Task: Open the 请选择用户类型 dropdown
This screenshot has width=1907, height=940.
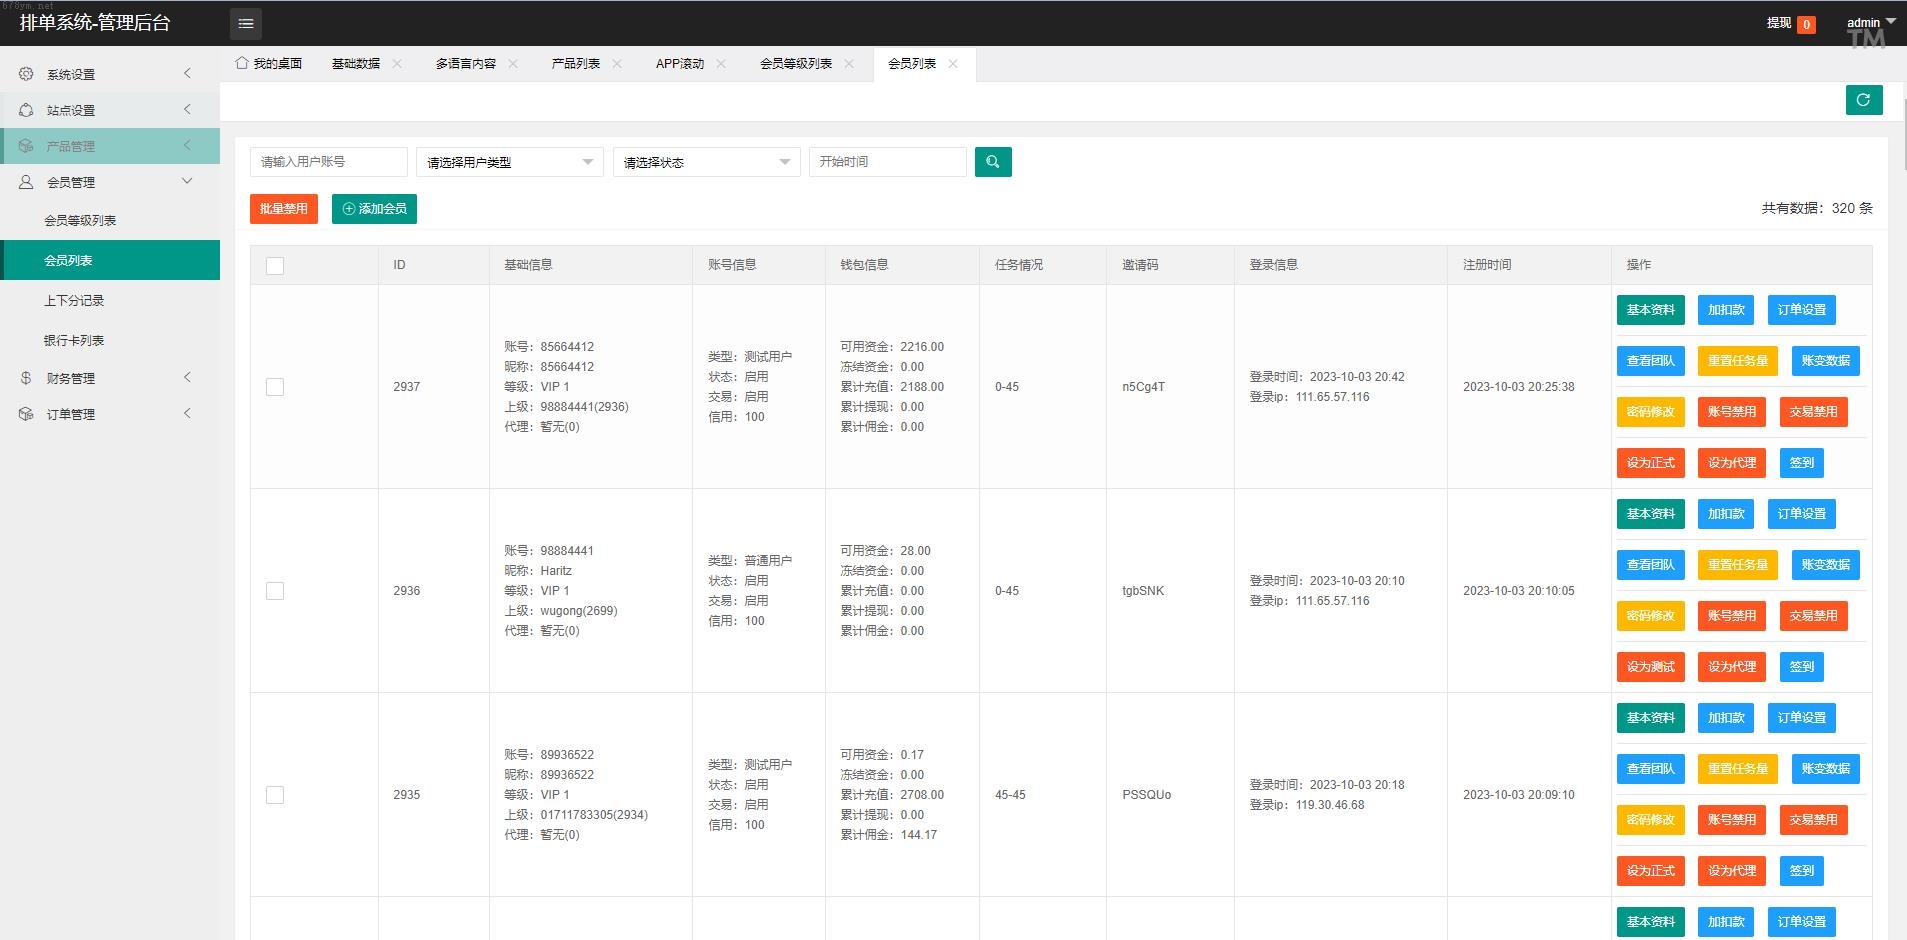Action: (509, 162)
